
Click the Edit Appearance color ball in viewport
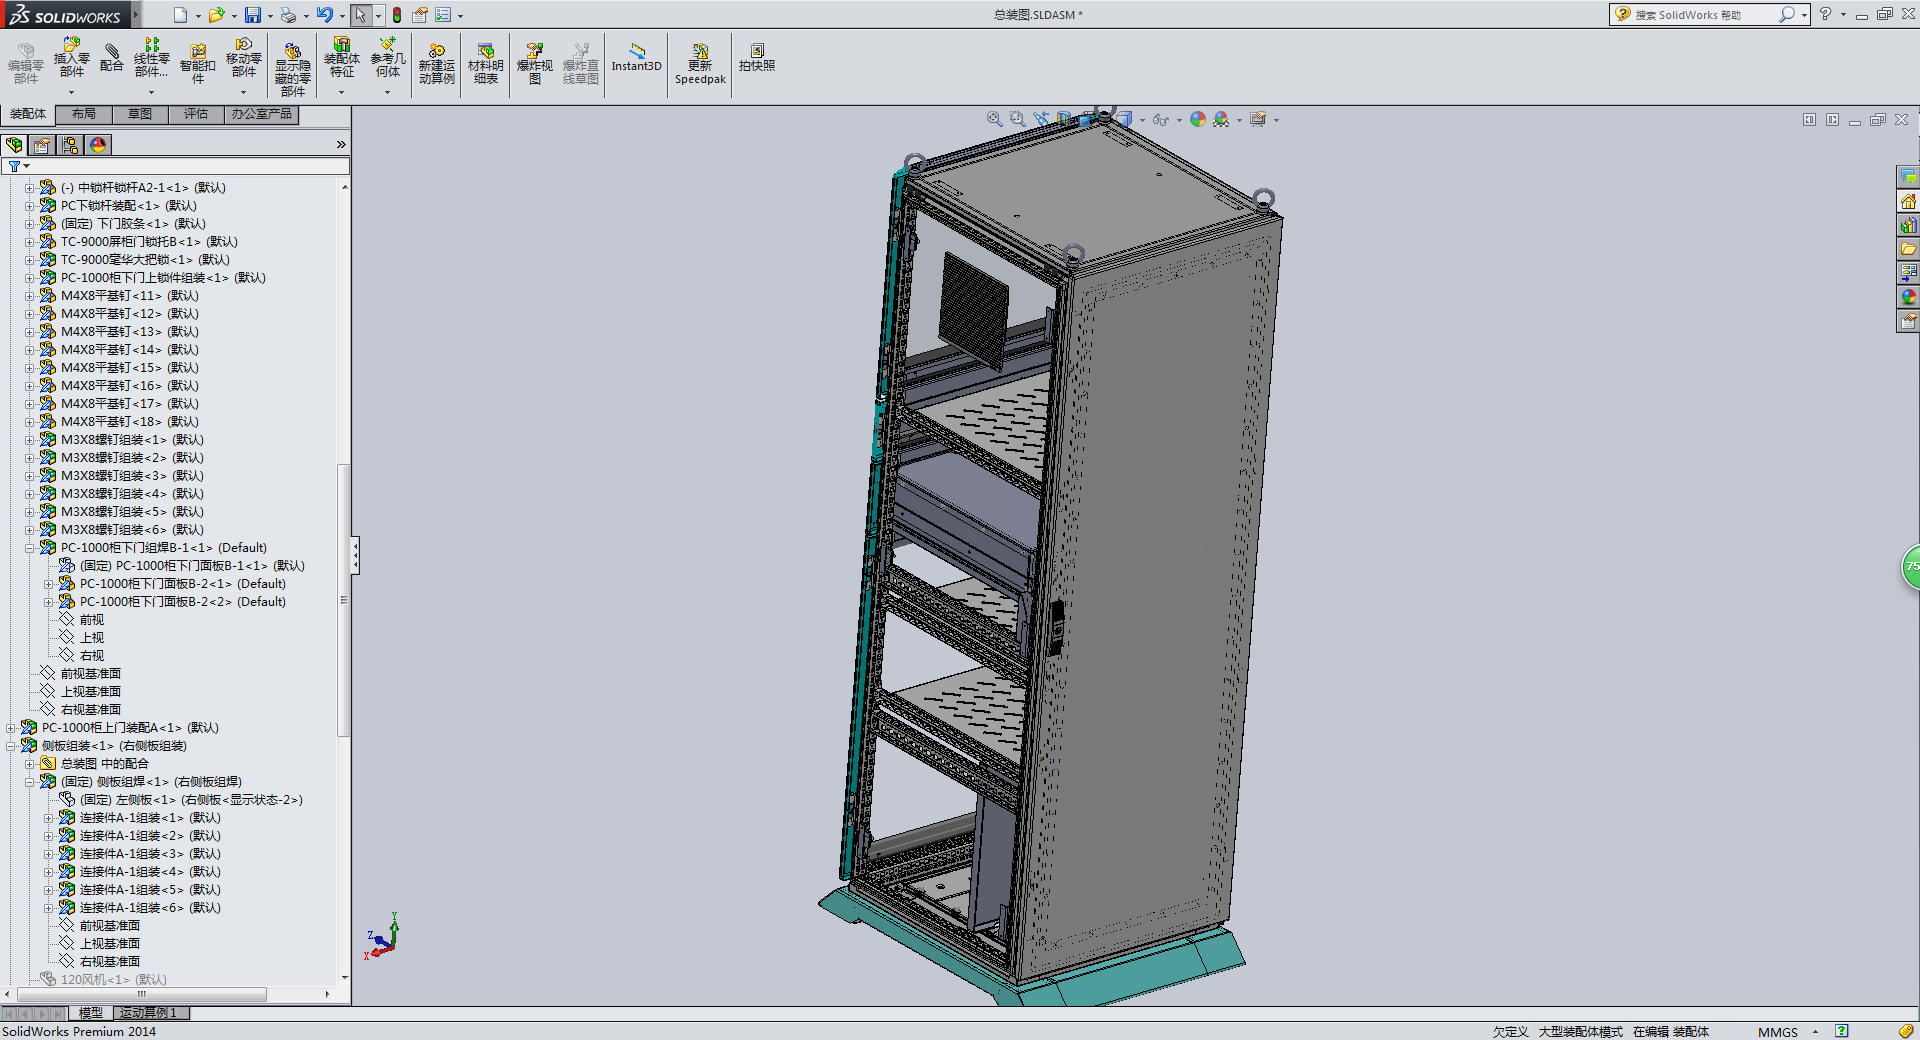[x=1197, y=119]
